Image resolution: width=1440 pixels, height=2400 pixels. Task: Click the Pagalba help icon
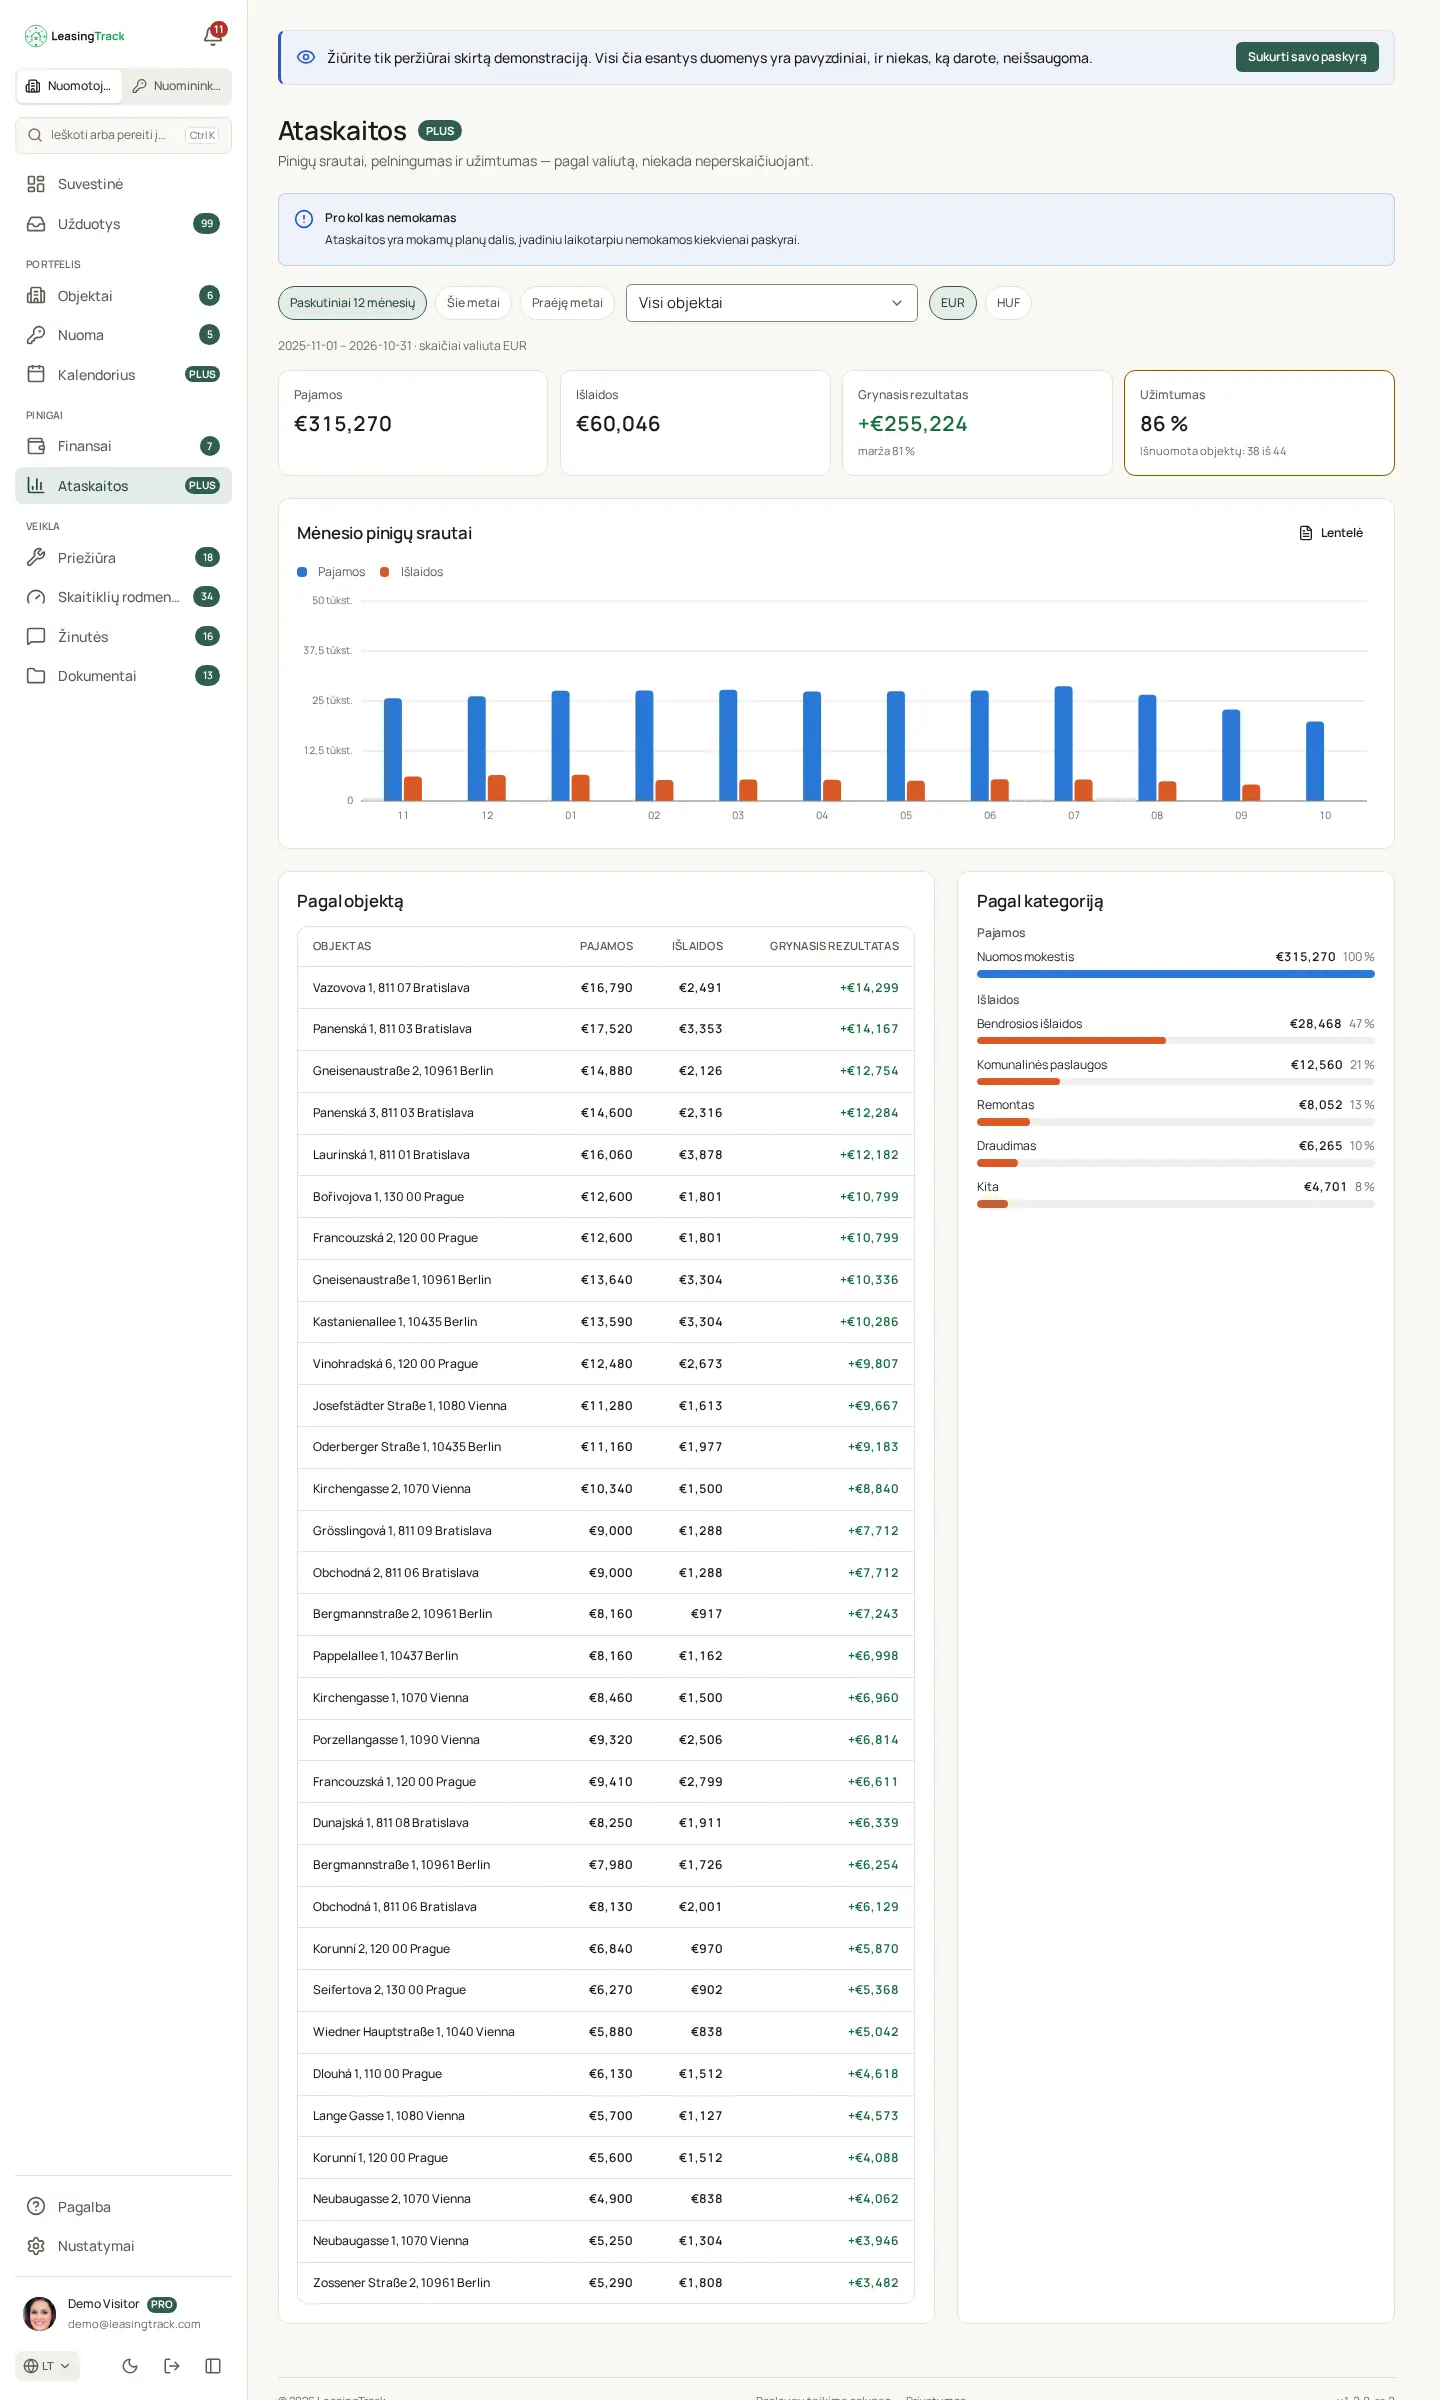click(x=36, y=2207)
